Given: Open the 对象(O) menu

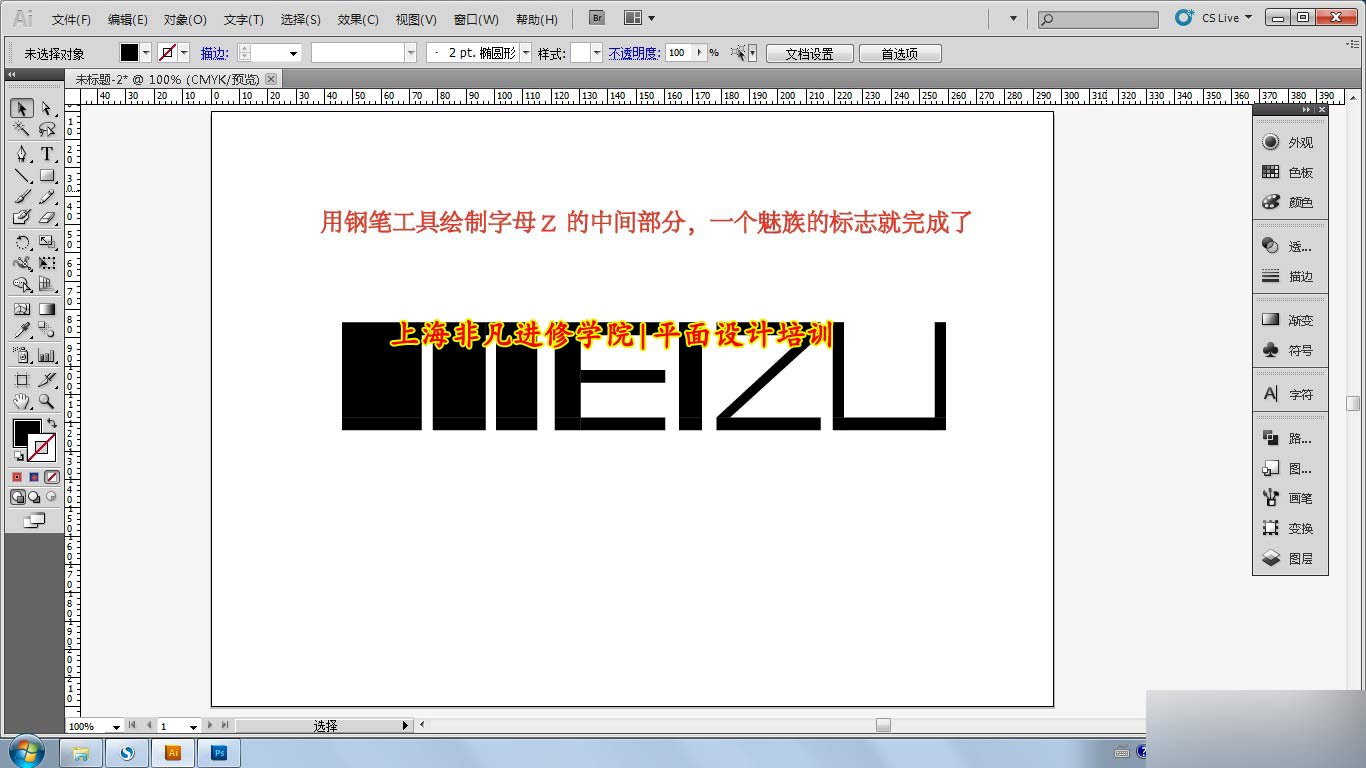Looking at the screenshot, I should coord(185,19).
